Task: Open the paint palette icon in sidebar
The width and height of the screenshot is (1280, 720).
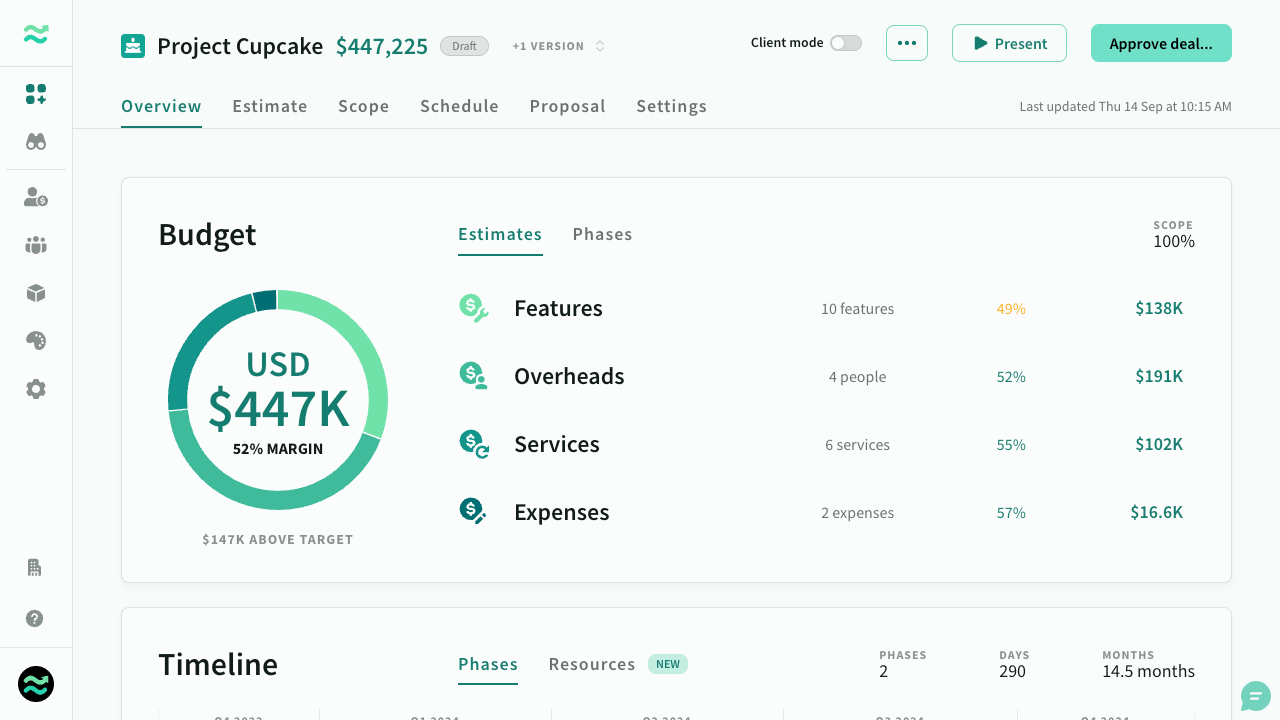Action: pyautogui.click(x=36, y=341)
